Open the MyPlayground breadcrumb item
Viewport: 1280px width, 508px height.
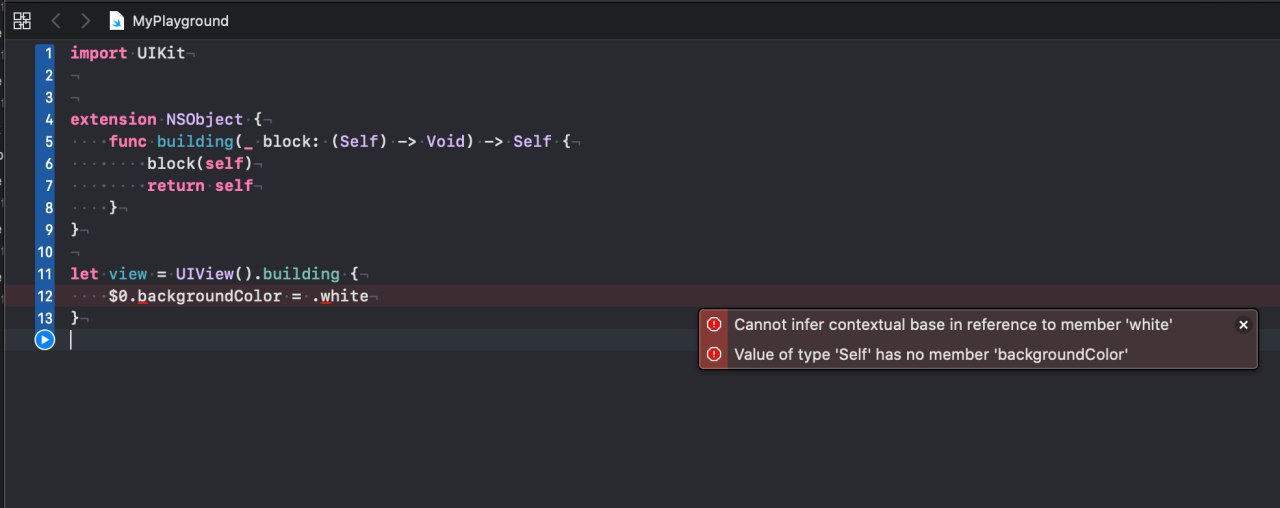click(180, 20)
